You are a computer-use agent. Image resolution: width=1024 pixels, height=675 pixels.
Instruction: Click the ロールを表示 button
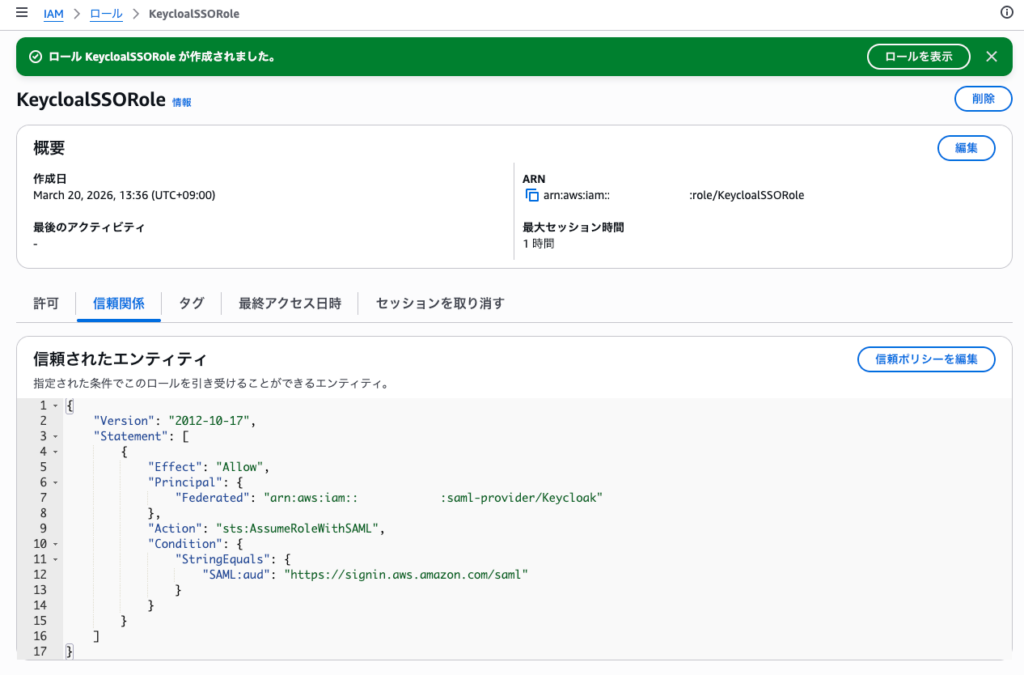pyautogui.click(x=918, y=57)
